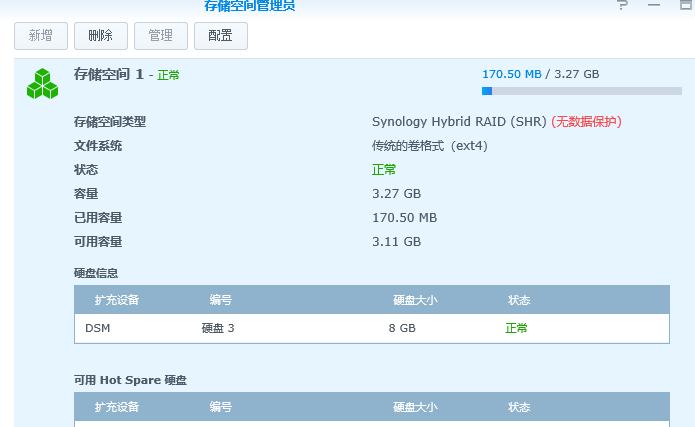Maximize the storage manager window

[686, 5]
